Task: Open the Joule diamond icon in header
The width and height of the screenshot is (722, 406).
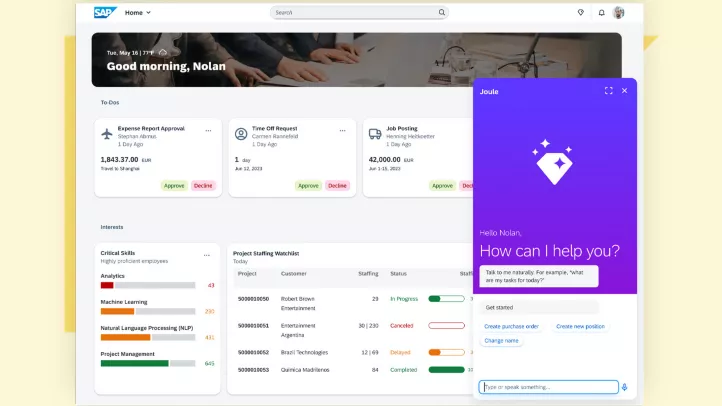Action: tap(580, 13)
